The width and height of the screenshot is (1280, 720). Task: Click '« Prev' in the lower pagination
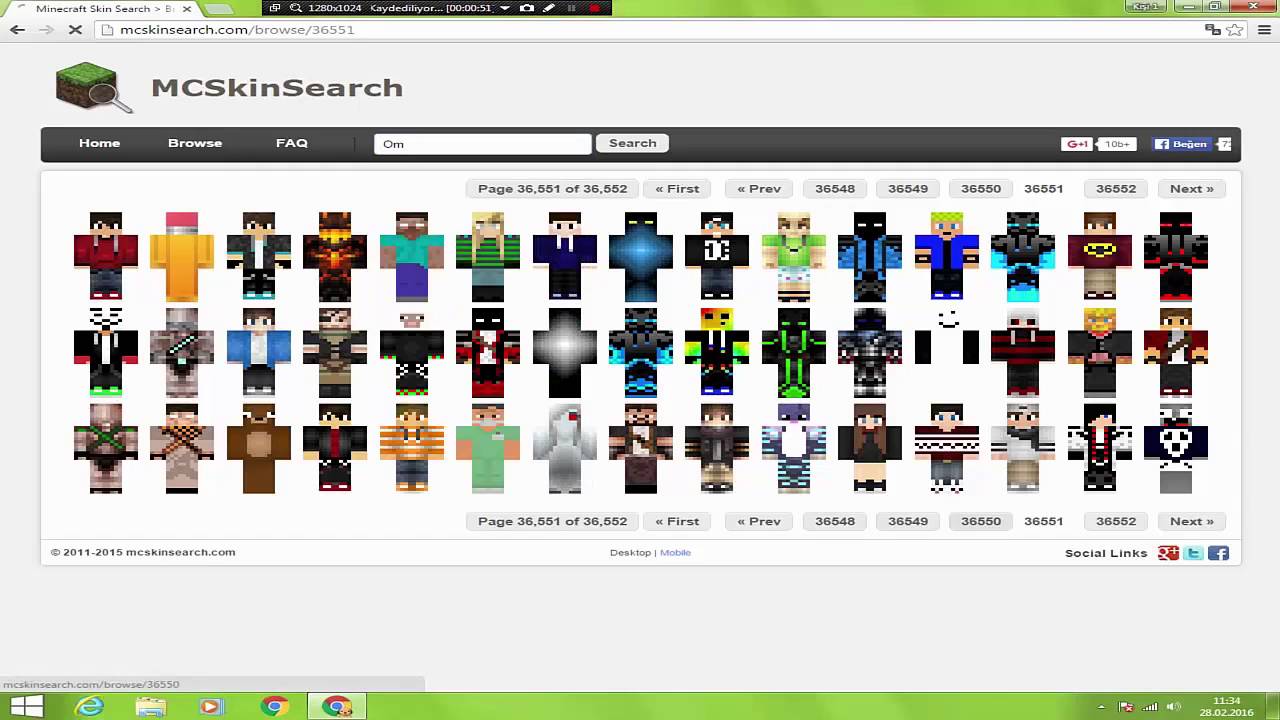[x=759, y=521]
